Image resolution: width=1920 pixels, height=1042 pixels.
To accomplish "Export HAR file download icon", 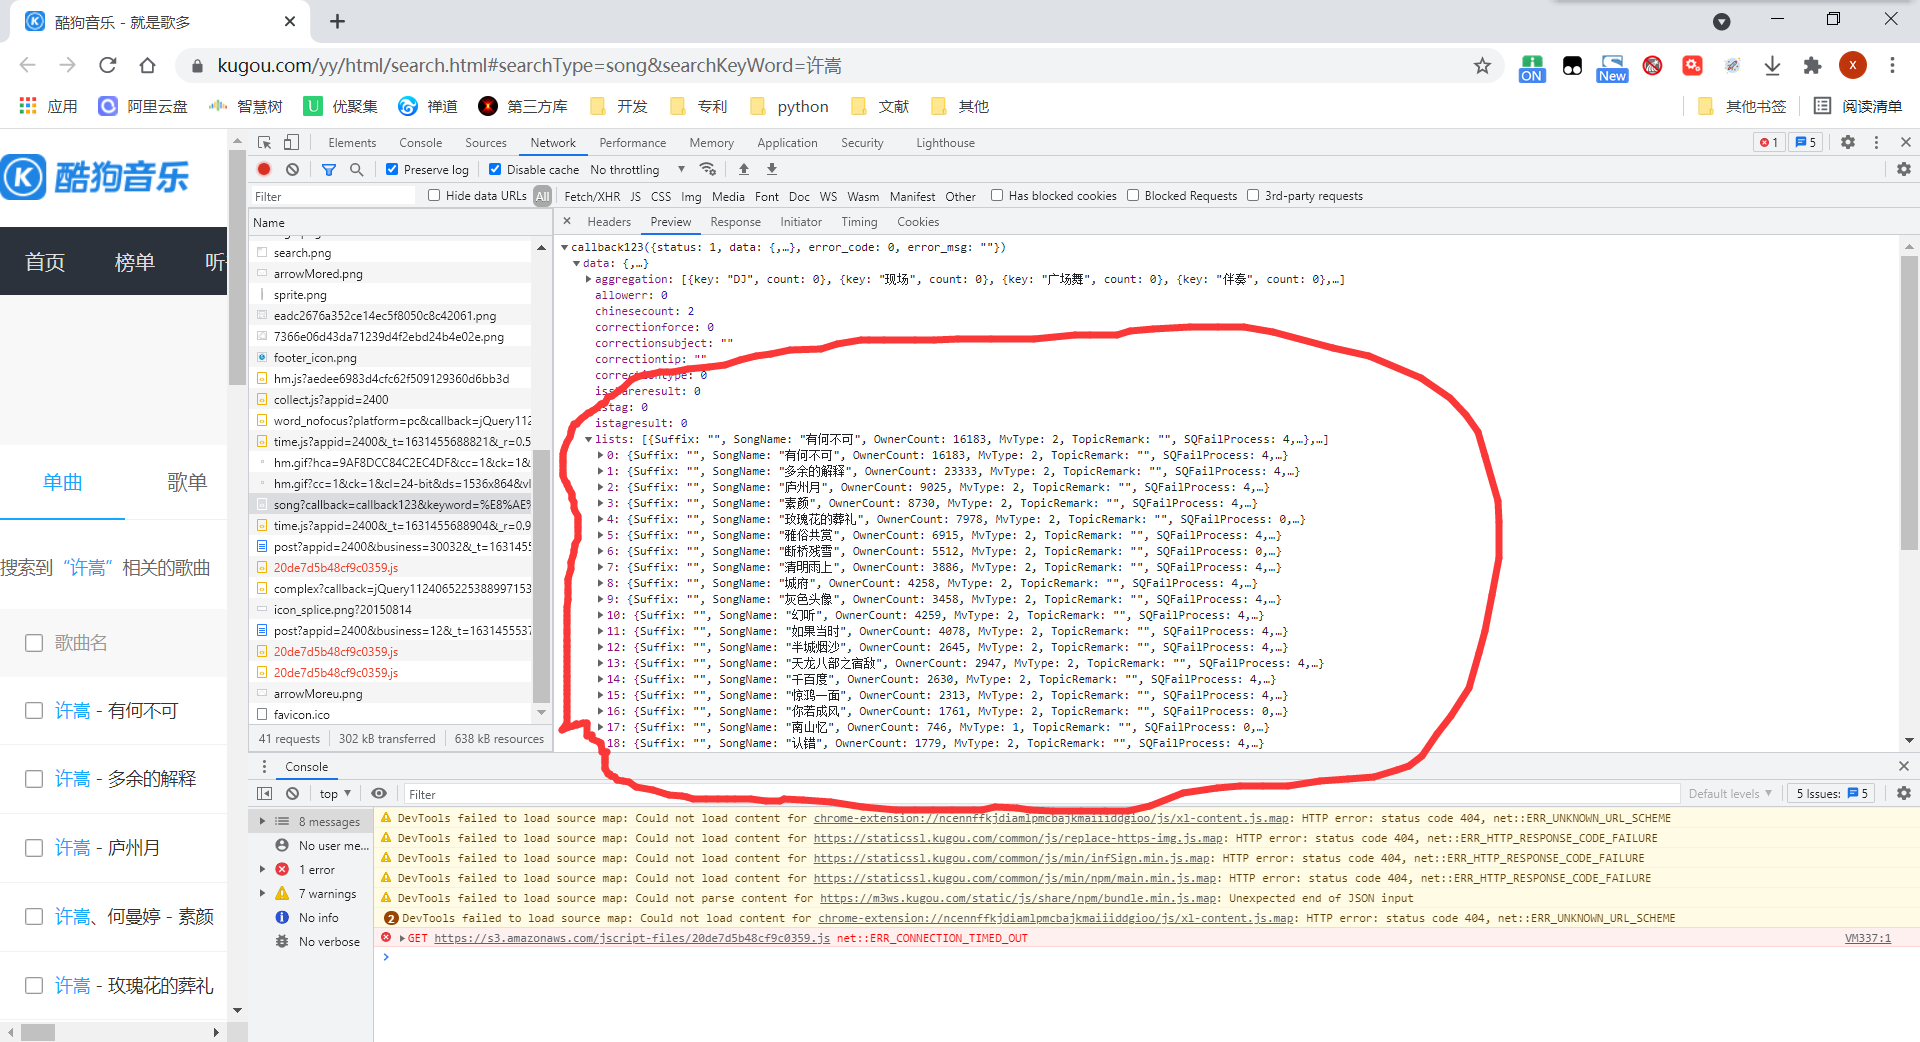I will 771,169.
